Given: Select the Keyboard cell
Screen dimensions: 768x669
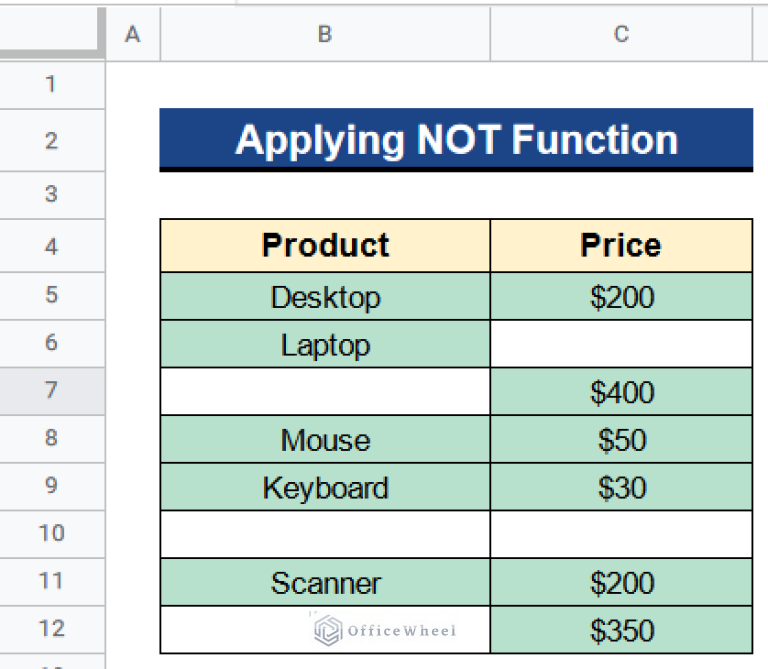Looking at the screenshot, I should (x=325, y=488).
